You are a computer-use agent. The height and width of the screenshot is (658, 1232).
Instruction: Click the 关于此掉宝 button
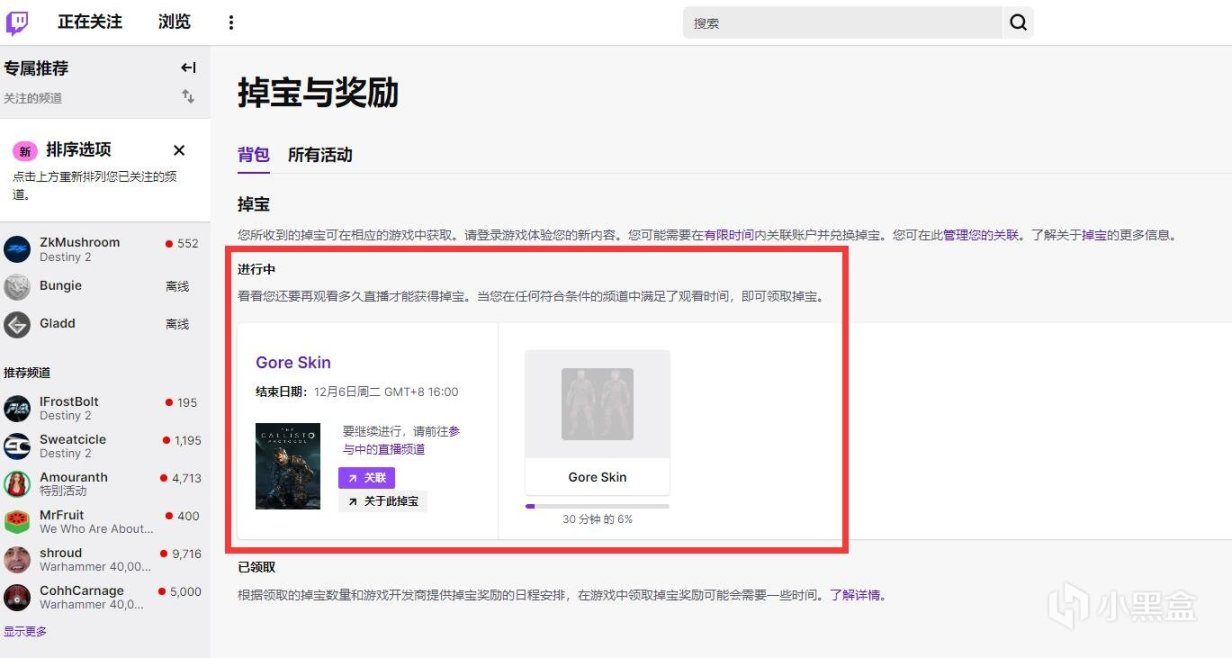point(383,501)
